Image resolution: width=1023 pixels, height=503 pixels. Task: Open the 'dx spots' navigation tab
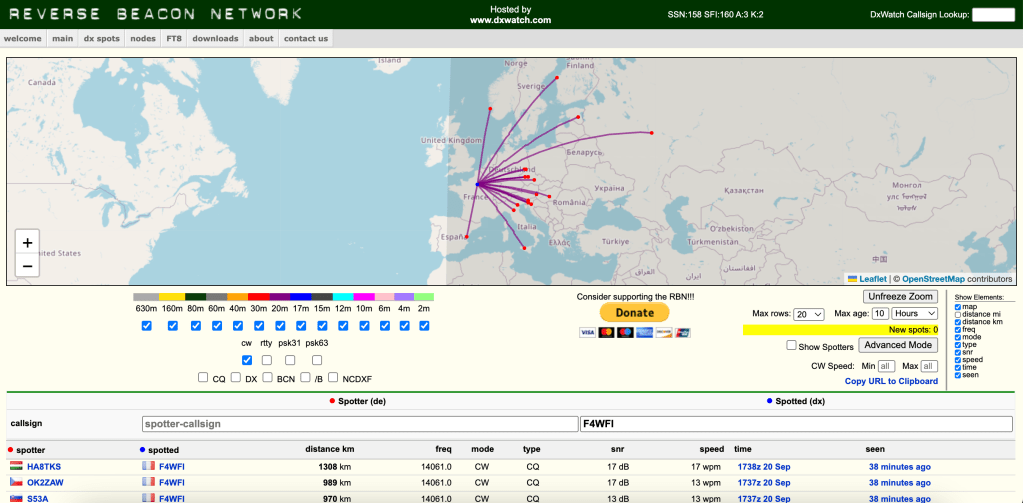(x=101, y=39)
